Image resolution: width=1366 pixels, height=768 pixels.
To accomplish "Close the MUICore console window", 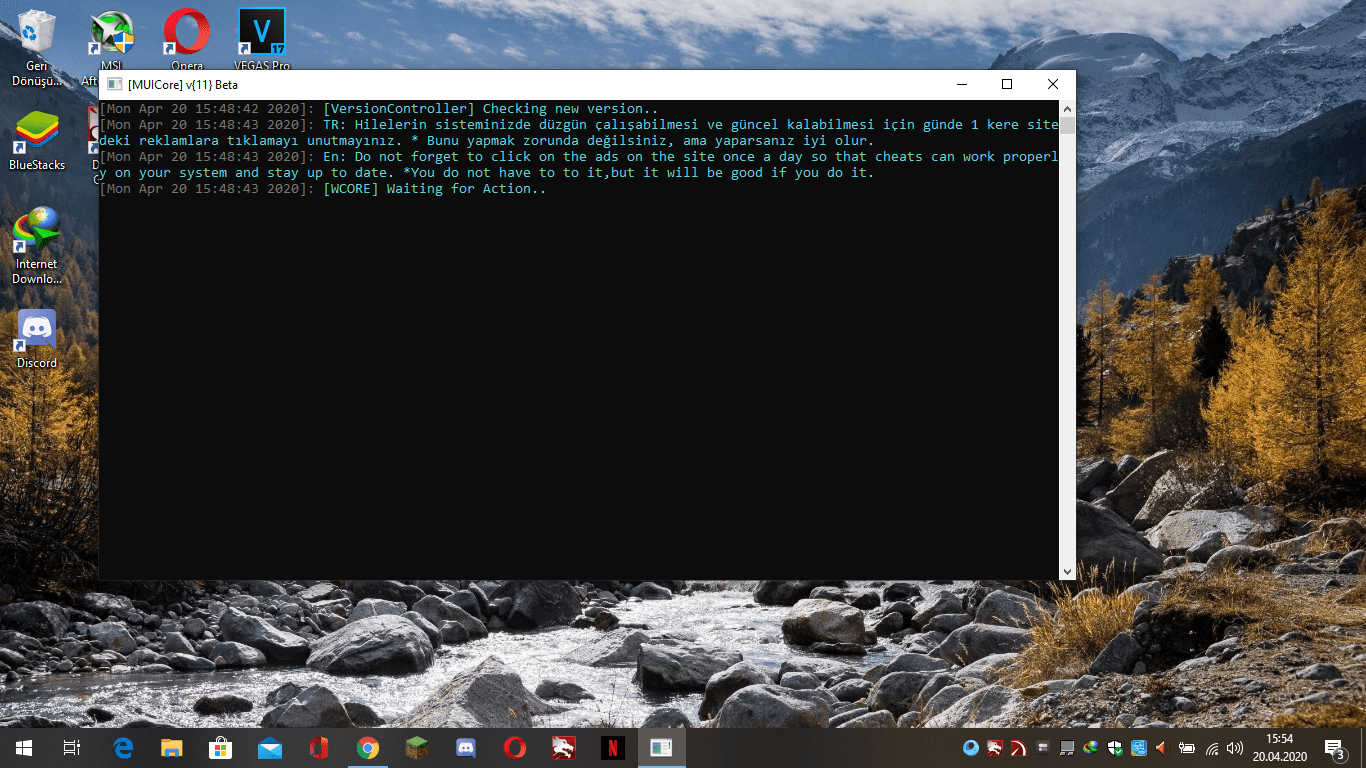I will click(x=1053, y=85).
